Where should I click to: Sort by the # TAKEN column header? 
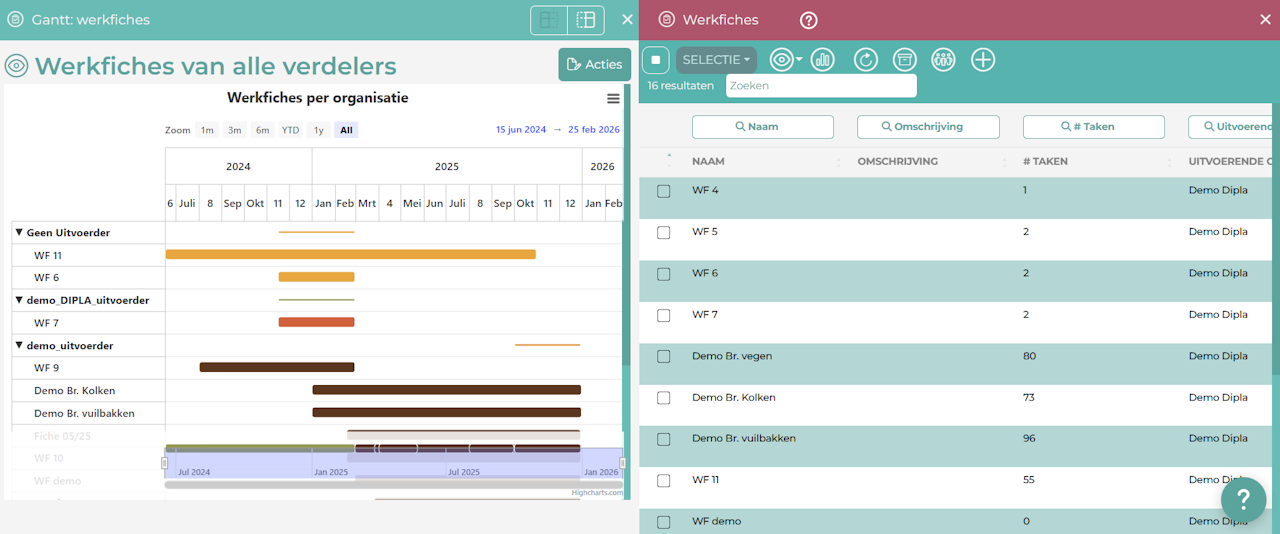click(x=1045, y=161)
